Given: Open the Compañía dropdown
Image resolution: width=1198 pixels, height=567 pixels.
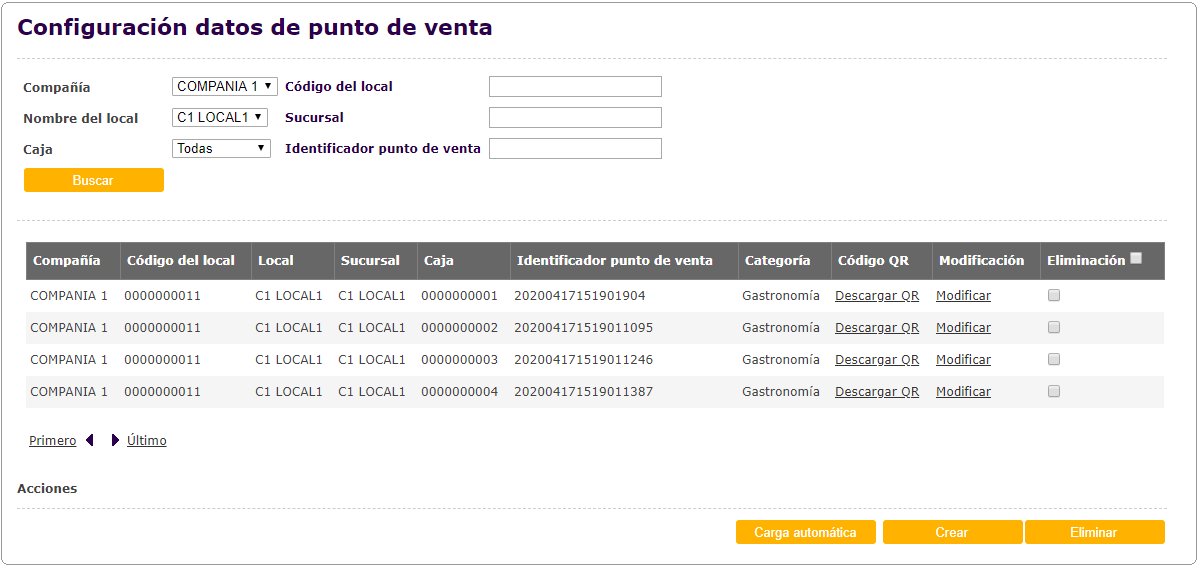Looking at the screenshot, I should coord(225,86).
